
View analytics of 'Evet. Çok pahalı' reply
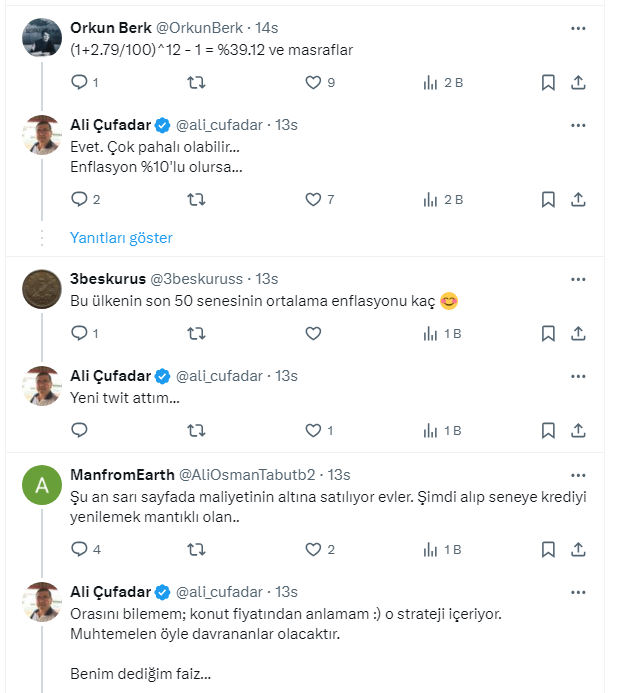(432, 199)
